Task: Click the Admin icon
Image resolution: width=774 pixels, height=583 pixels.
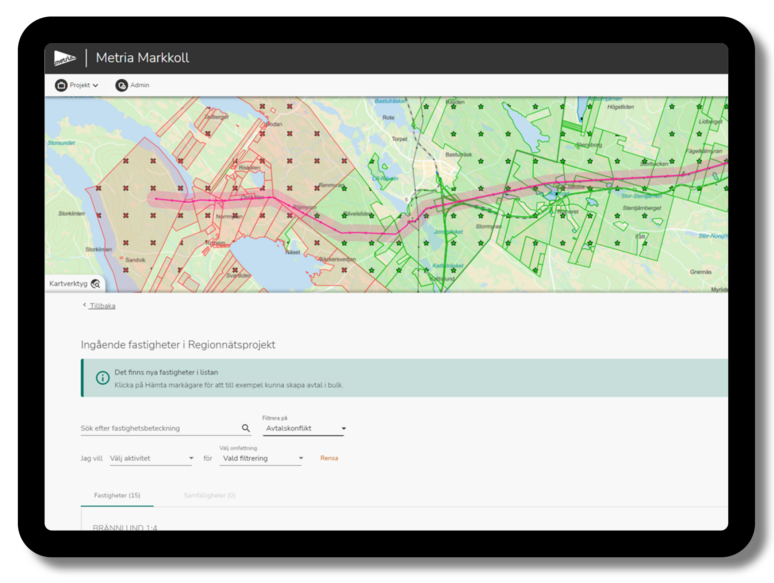Action: 121,85
